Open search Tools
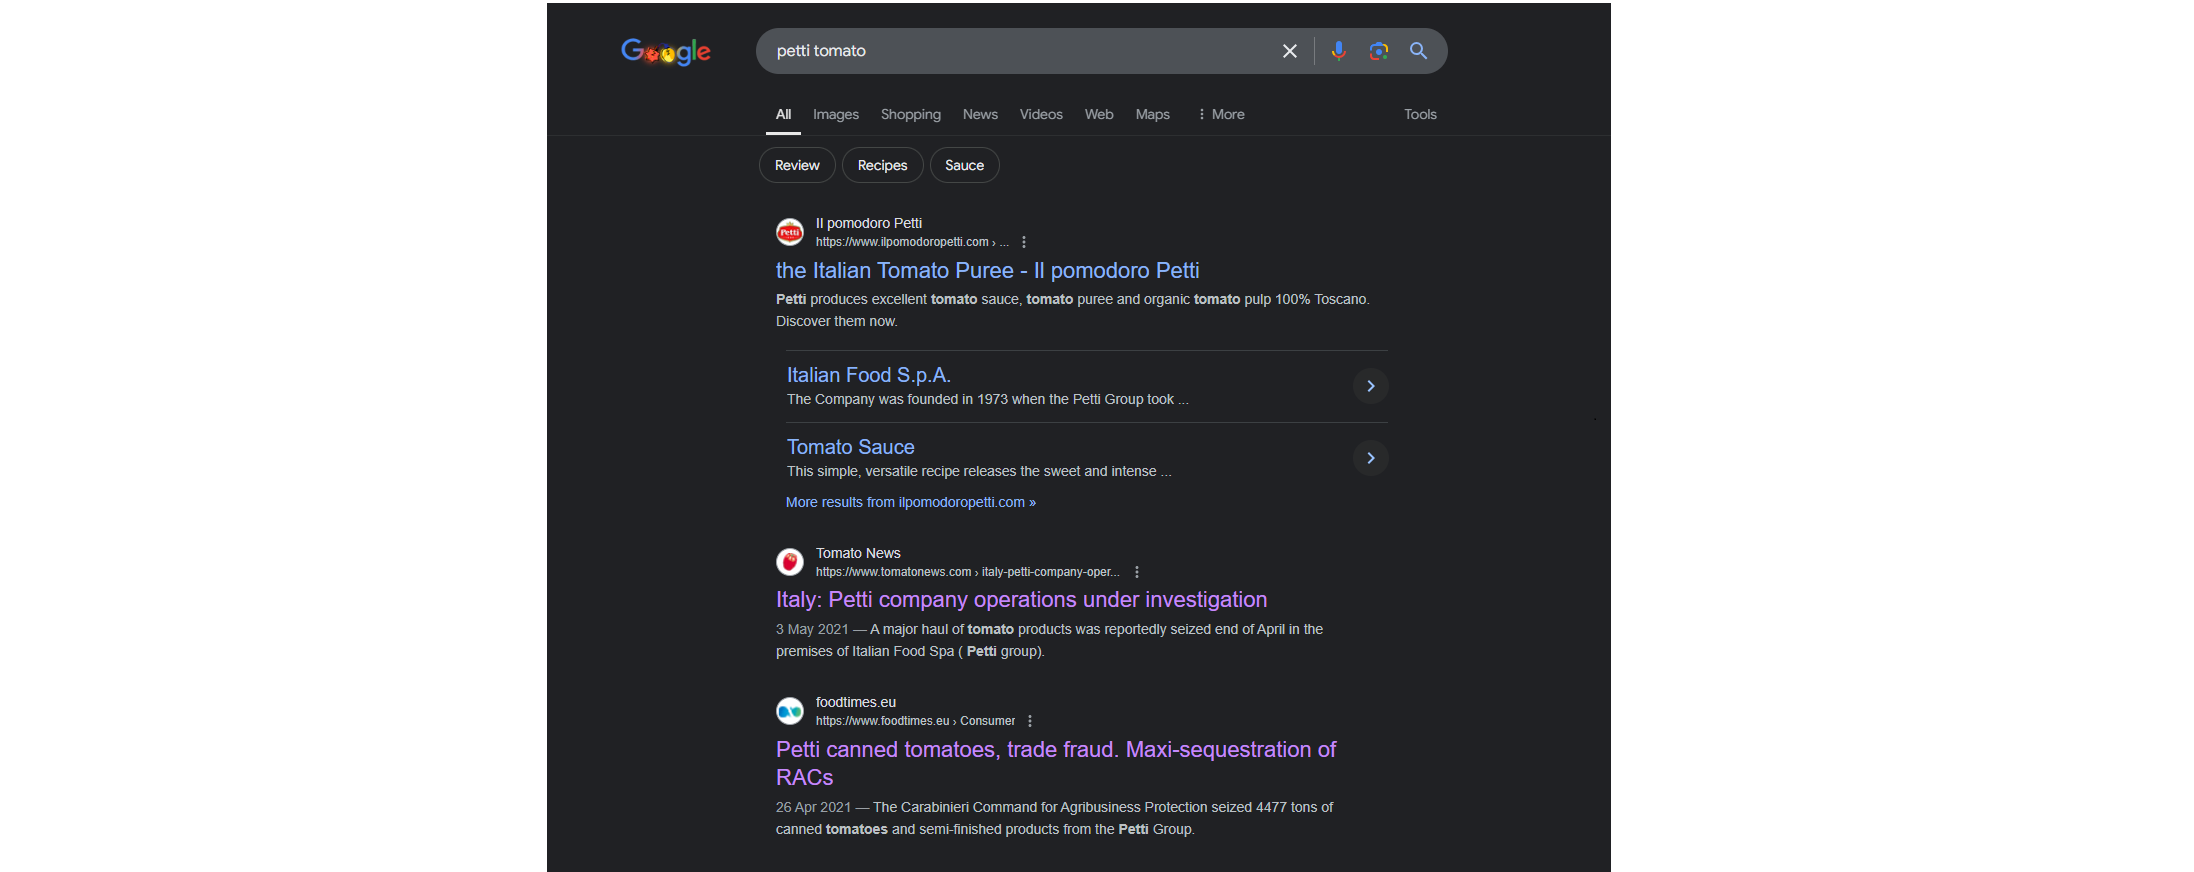Image resolution: width=2194 pixels, height=872 pixels. [1420, 114]
